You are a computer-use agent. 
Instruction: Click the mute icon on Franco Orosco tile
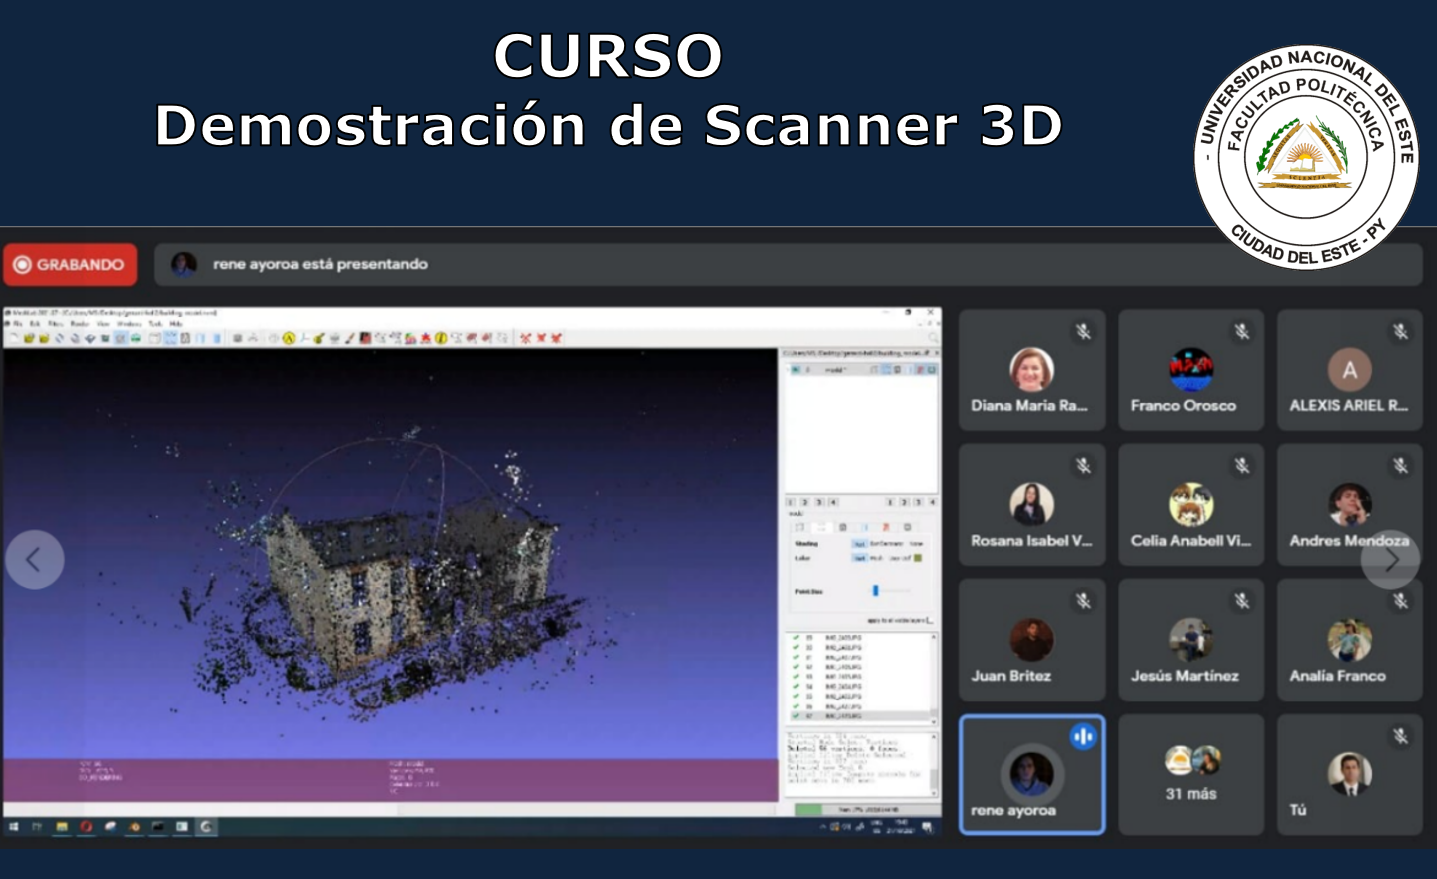pyautogui.click(x=1242, y=331)
